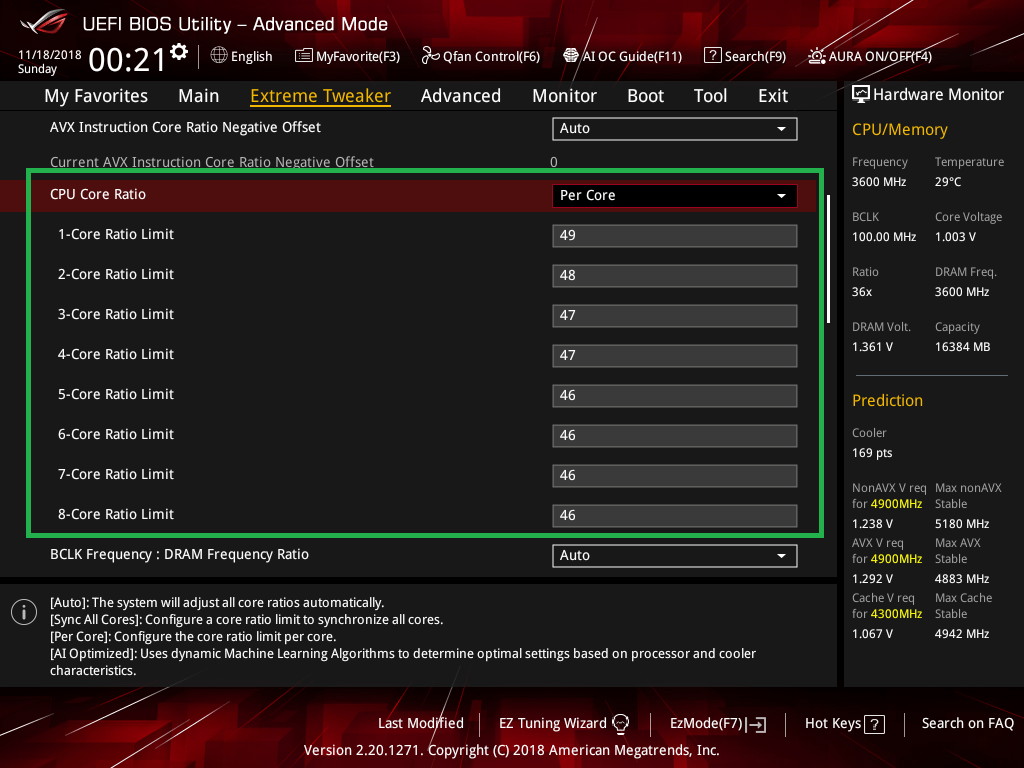Screen dimensions: 1024x768
Task: Open the Monitor tab
Action: [x=564, y=96]
